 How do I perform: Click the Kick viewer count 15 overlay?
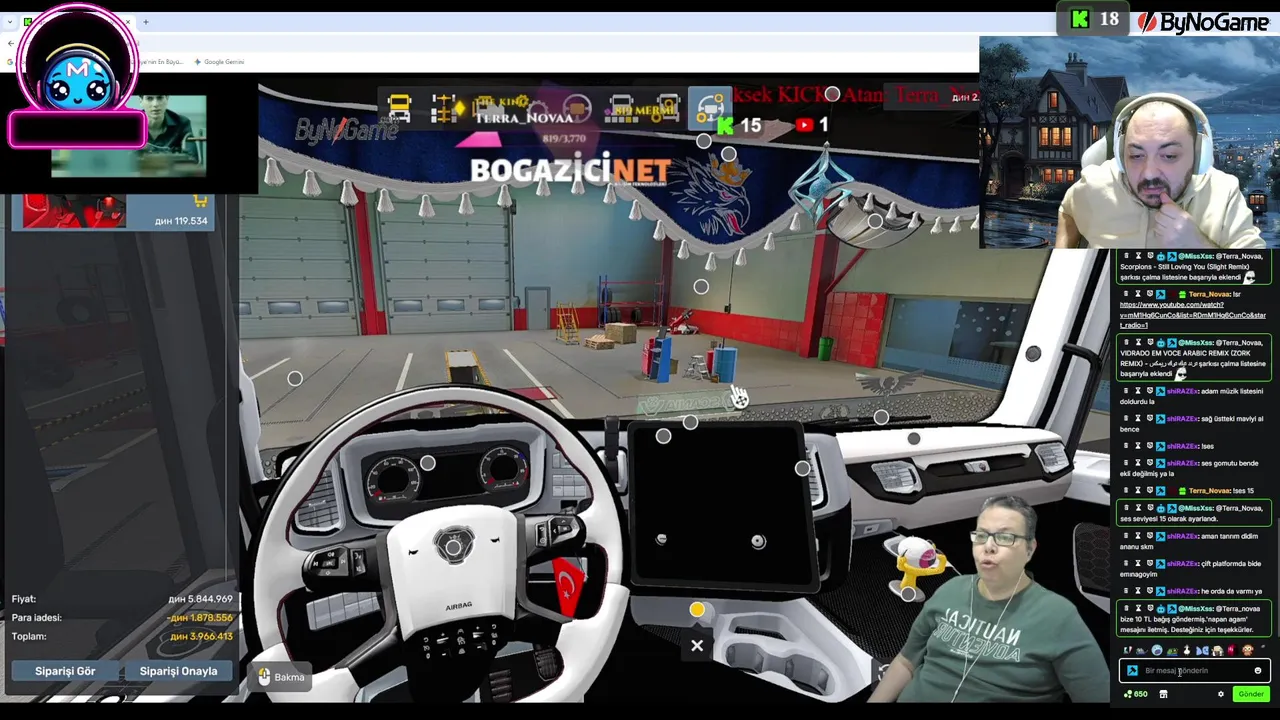pos(739,125)
